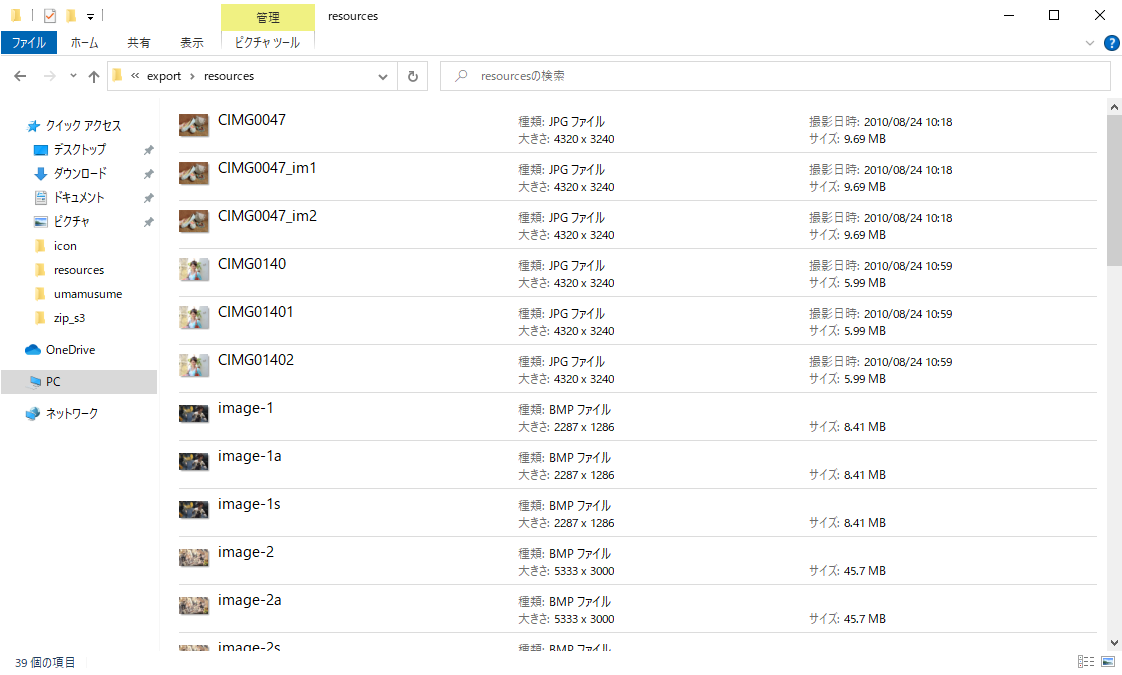Click the file name CIMG0047_im1
Viewport: 1122px width, 675px height.
coord(267,167)
